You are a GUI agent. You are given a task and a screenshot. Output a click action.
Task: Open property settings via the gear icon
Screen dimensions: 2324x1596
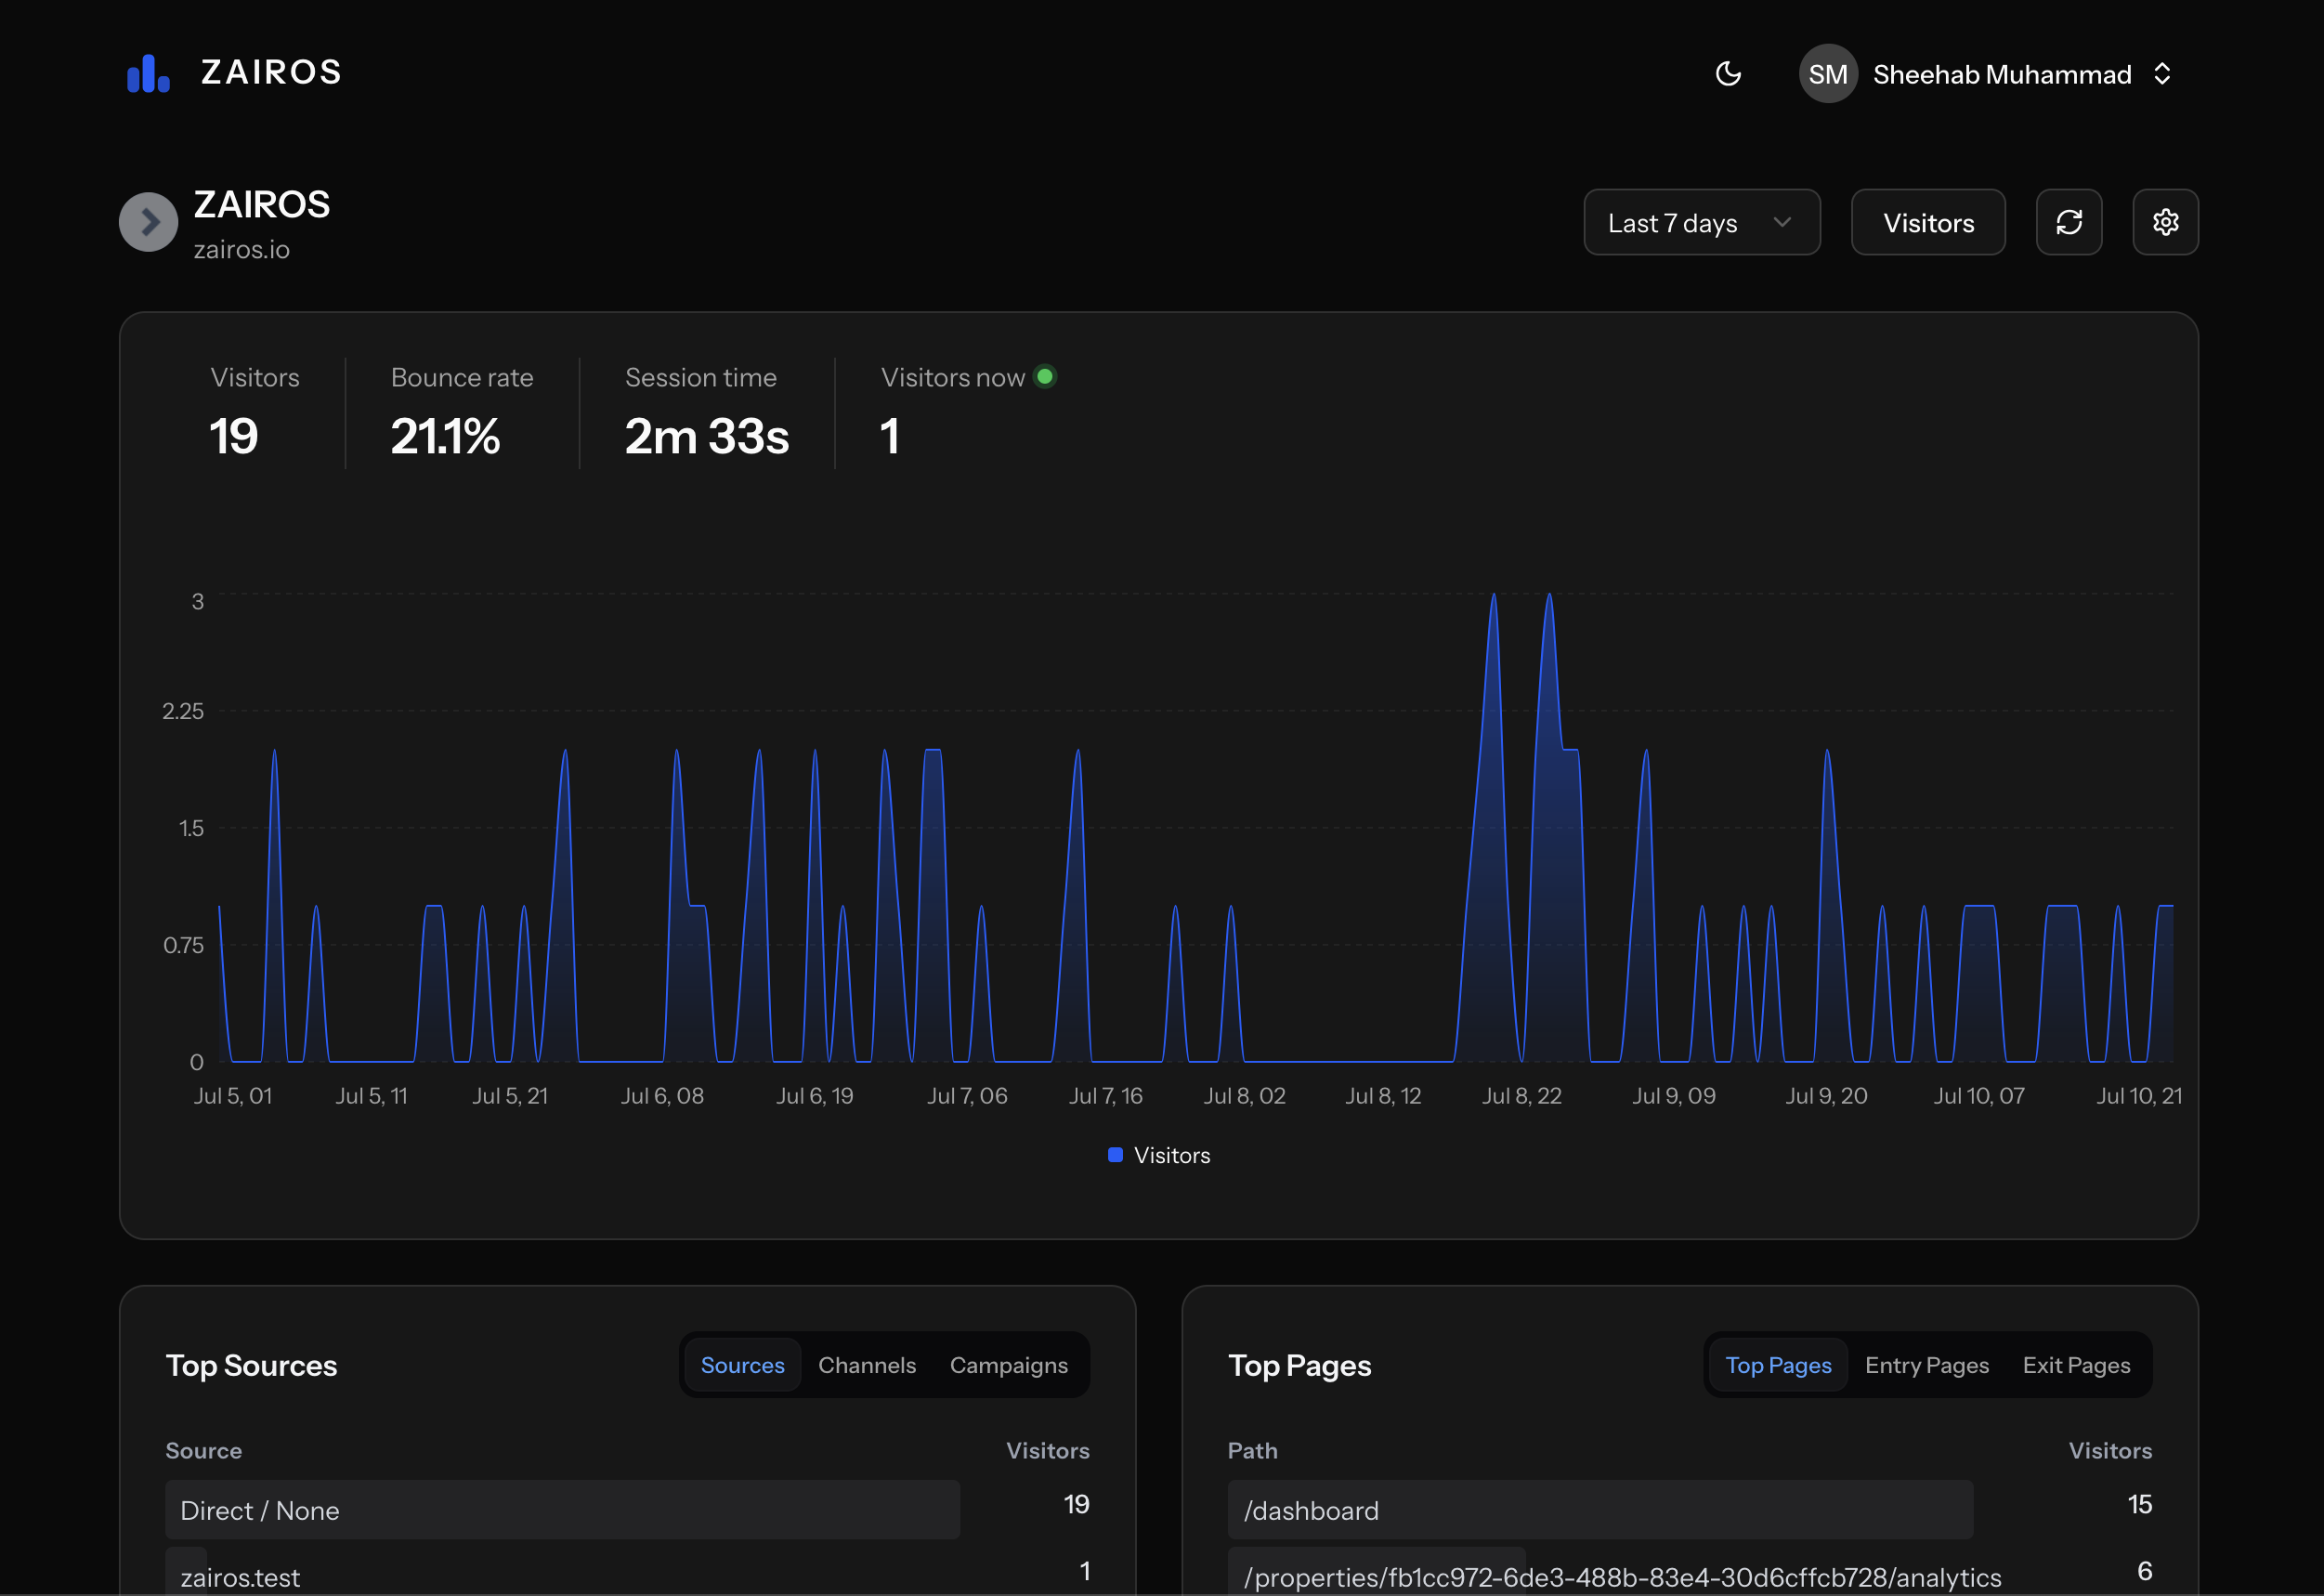pyautogui.click(x=2165, y=222)
